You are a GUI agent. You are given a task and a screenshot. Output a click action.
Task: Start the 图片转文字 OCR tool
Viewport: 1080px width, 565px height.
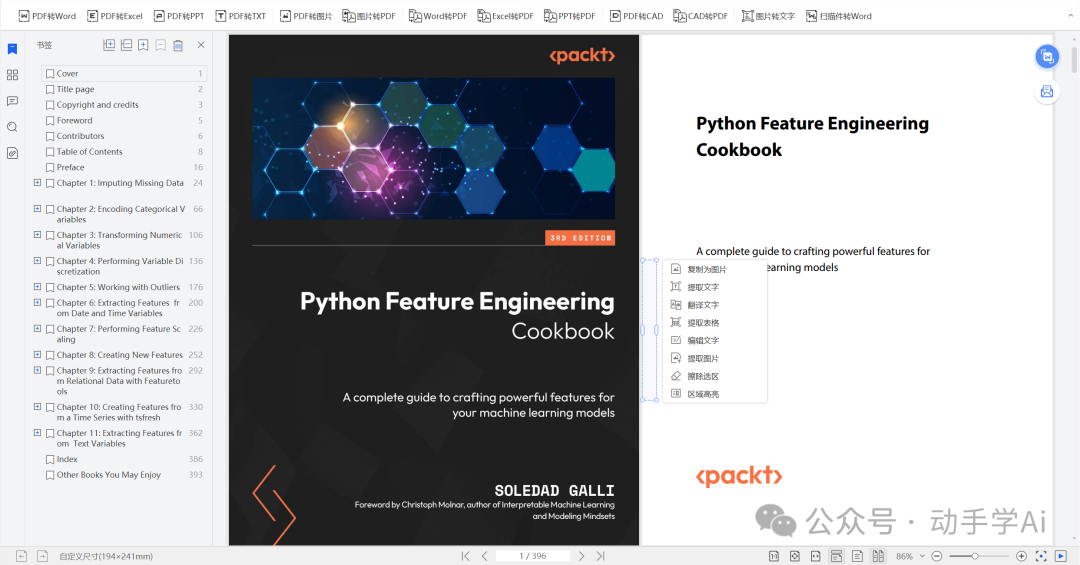(768, 16)
